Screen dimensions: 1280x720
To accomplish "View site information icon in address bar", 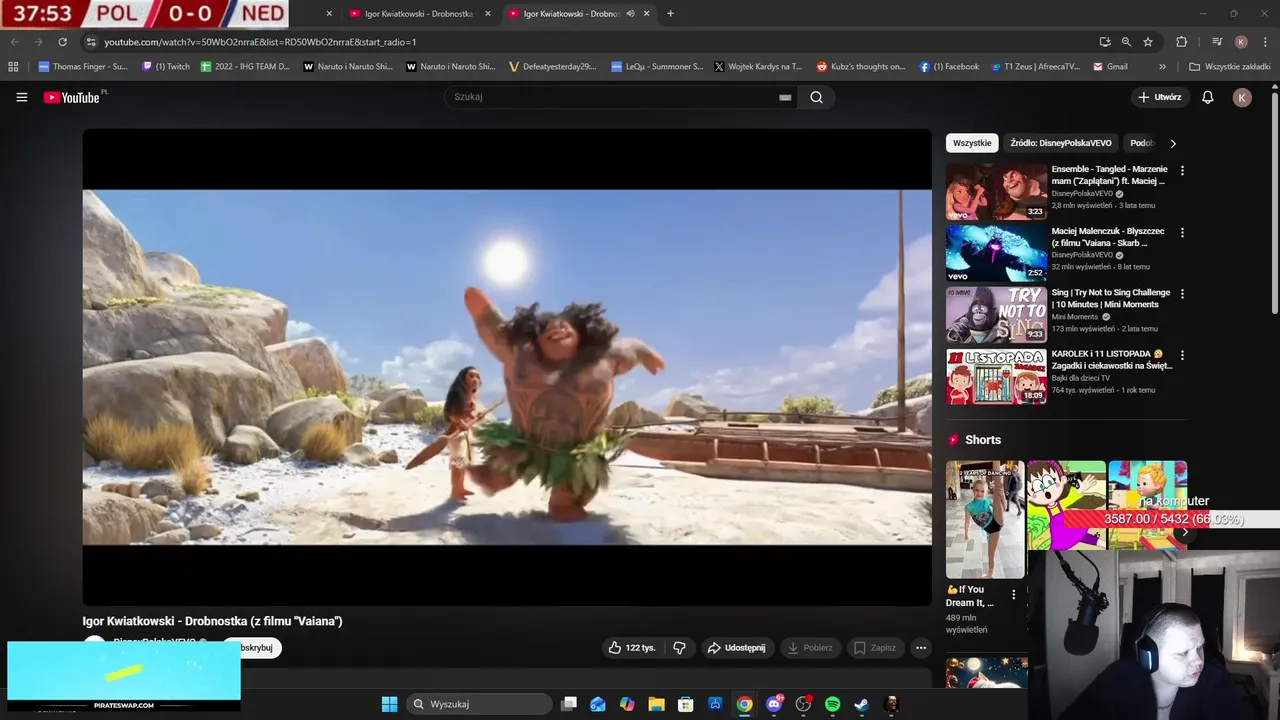I will point(91,42).
